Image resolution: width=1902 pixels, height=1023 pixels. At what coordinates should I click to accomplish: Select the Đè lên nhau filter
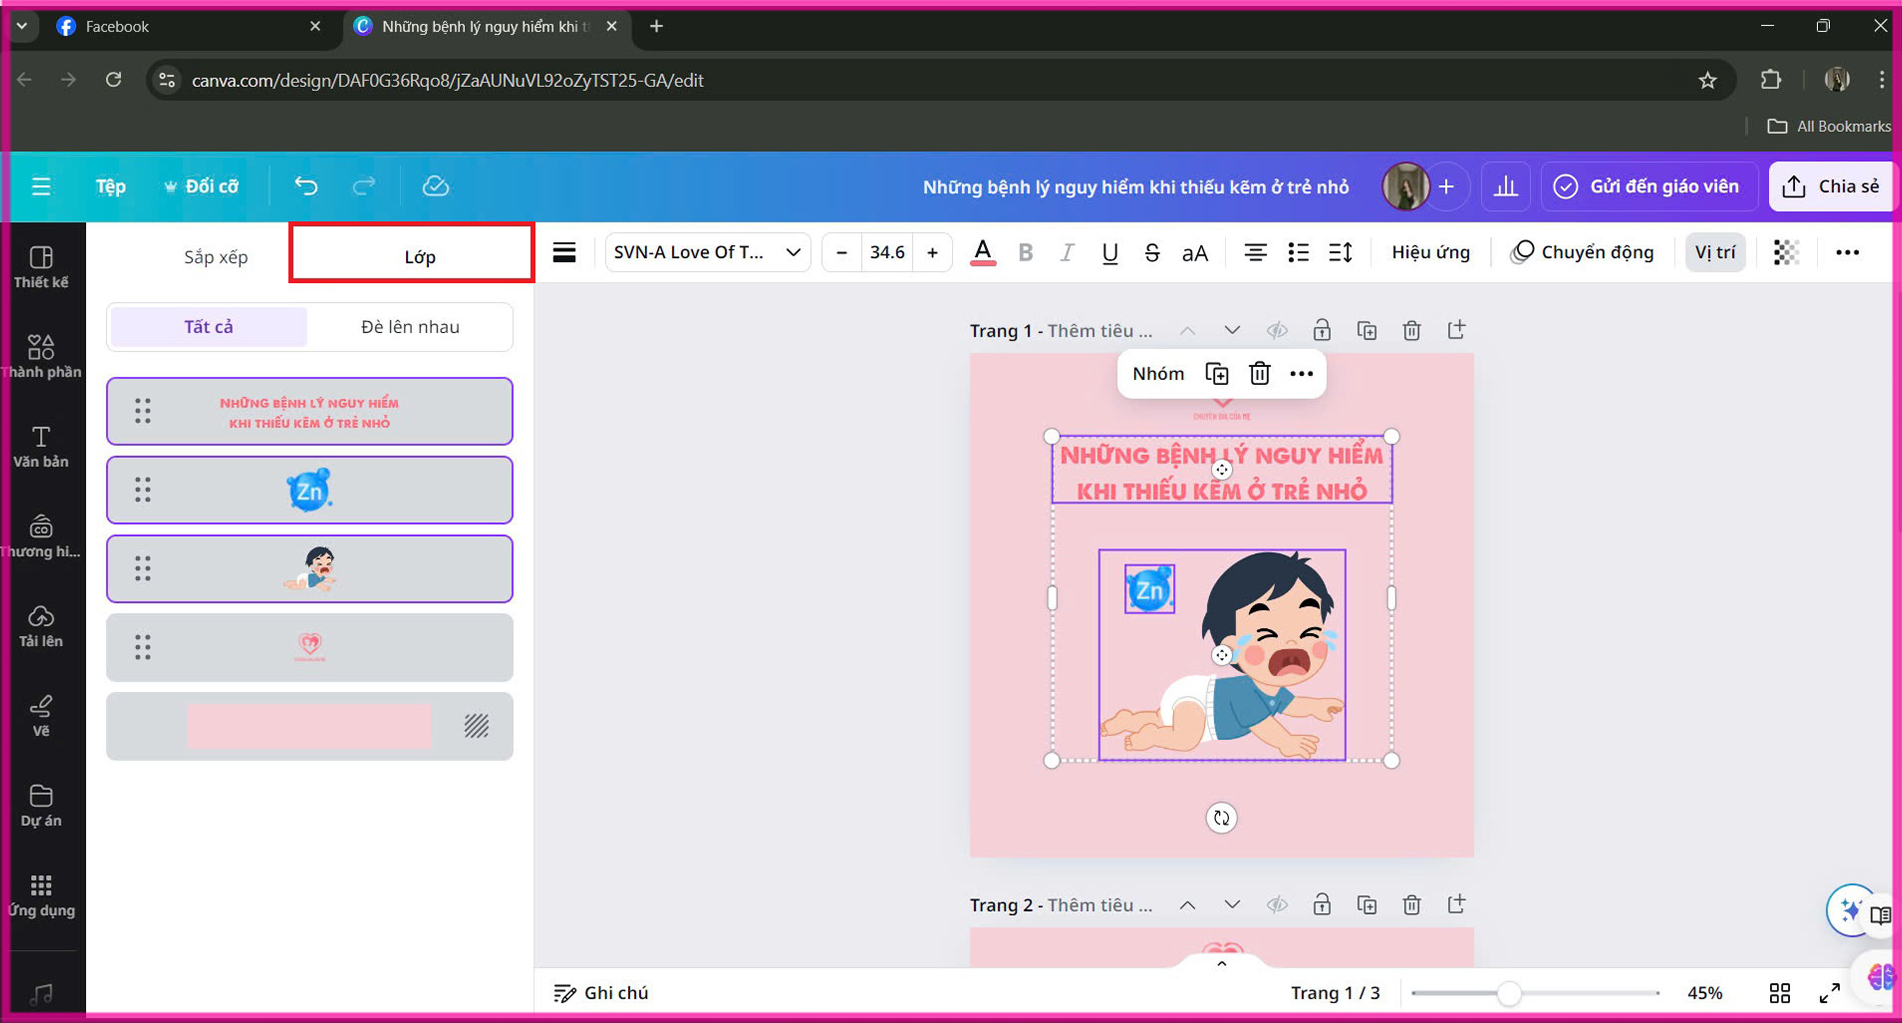click(x=410, y=327)
